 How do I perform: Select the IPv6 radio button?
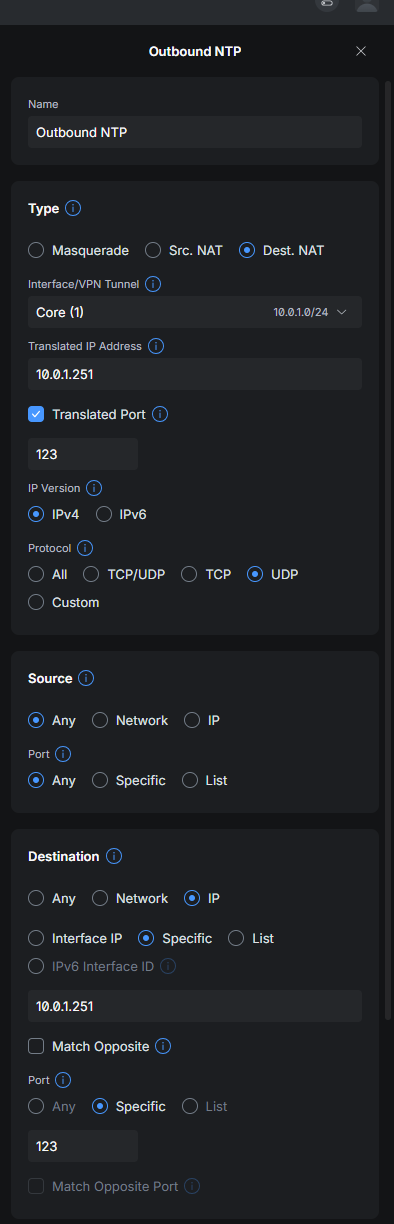click(x=103, y=514)
